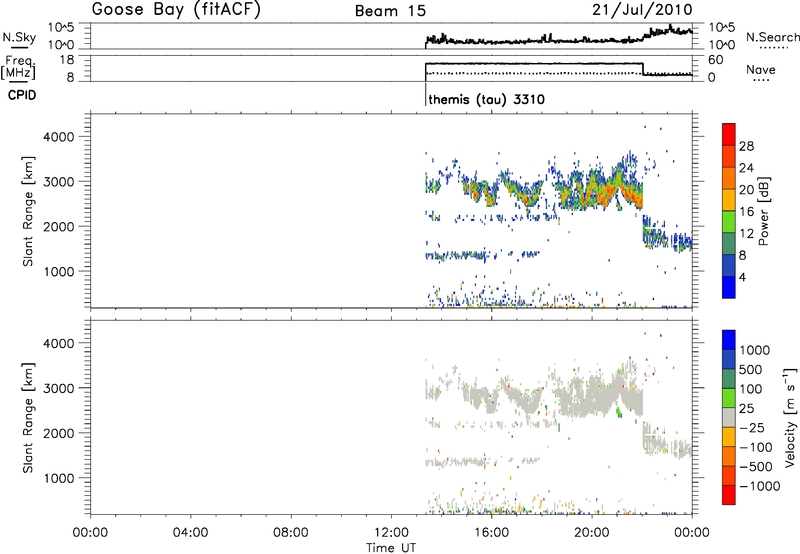Click the "Time UT" x-axis title
The width and height of the screenshot is (800, 554).
pos(391,548)
